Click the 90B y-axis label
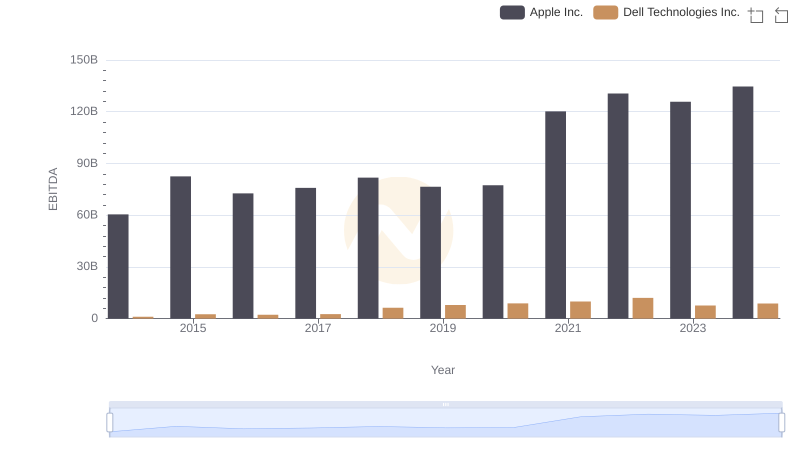The height and width of the screenshot is (461, 800). pos(87,163)
